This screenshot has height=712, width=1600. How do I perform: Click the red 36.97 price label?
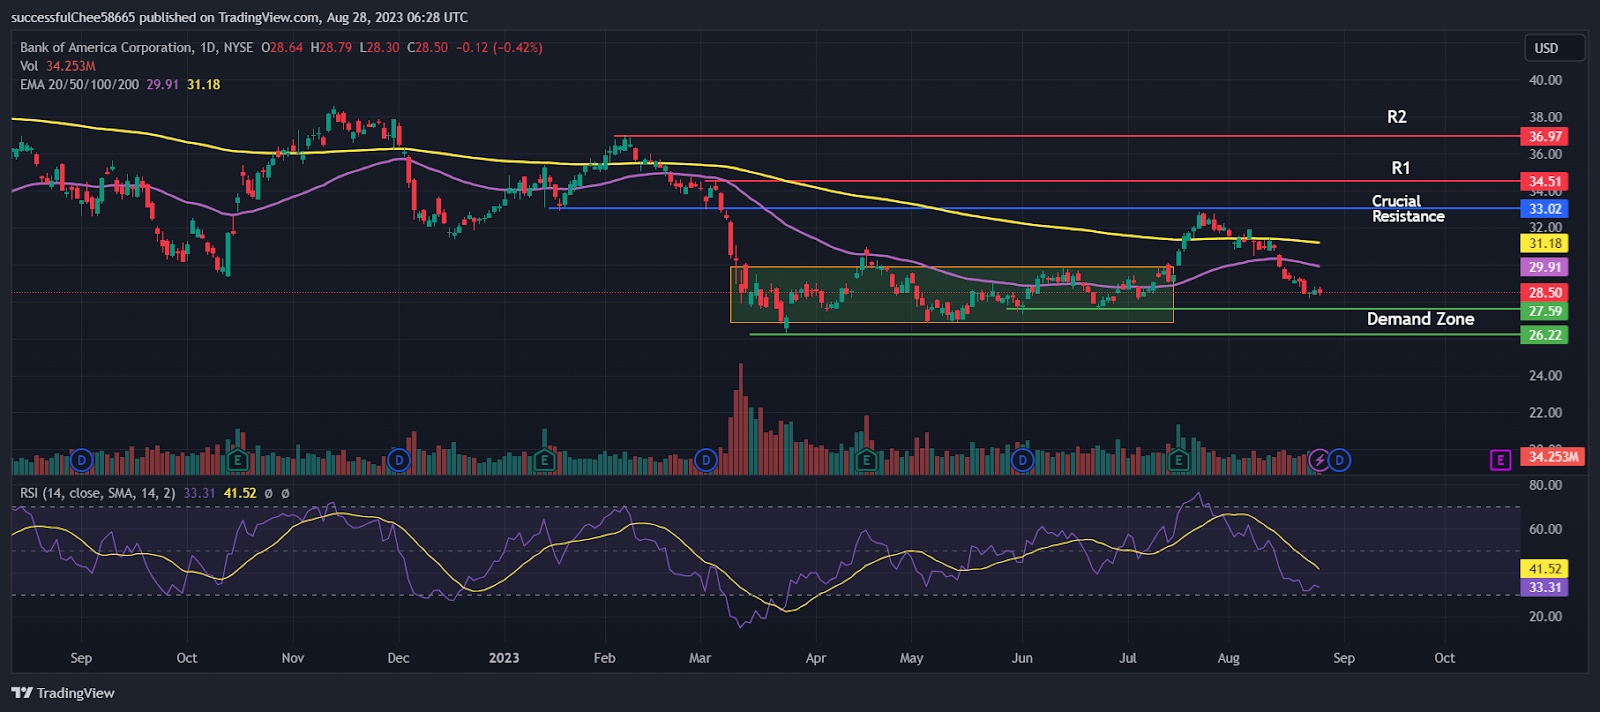coord(1545,137)
